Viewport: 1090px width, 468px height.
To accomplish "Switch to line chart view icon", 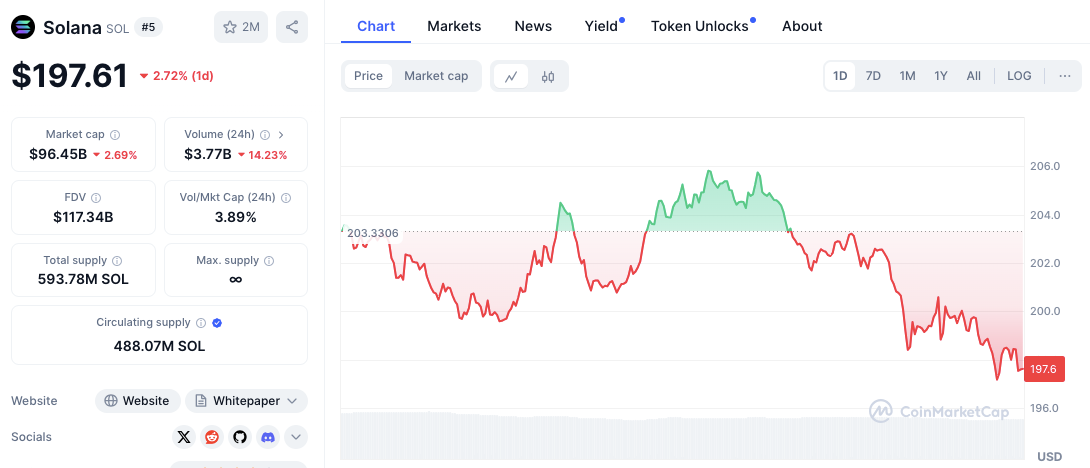I will [x=511, y=76].
